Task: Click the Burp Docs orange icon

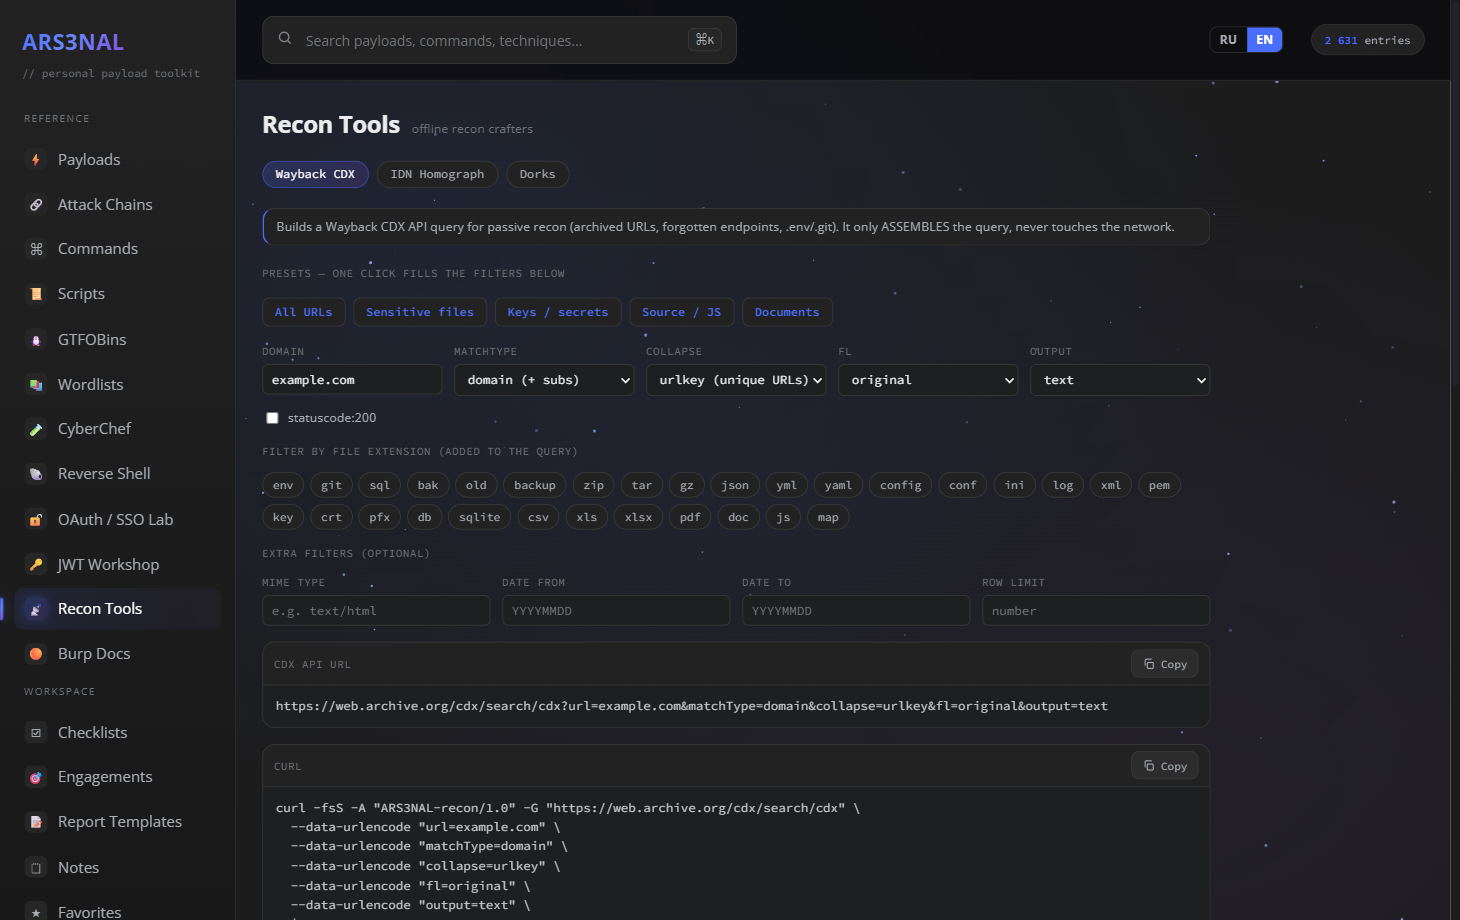Action: pyautogui.click(x=36, y=654)
